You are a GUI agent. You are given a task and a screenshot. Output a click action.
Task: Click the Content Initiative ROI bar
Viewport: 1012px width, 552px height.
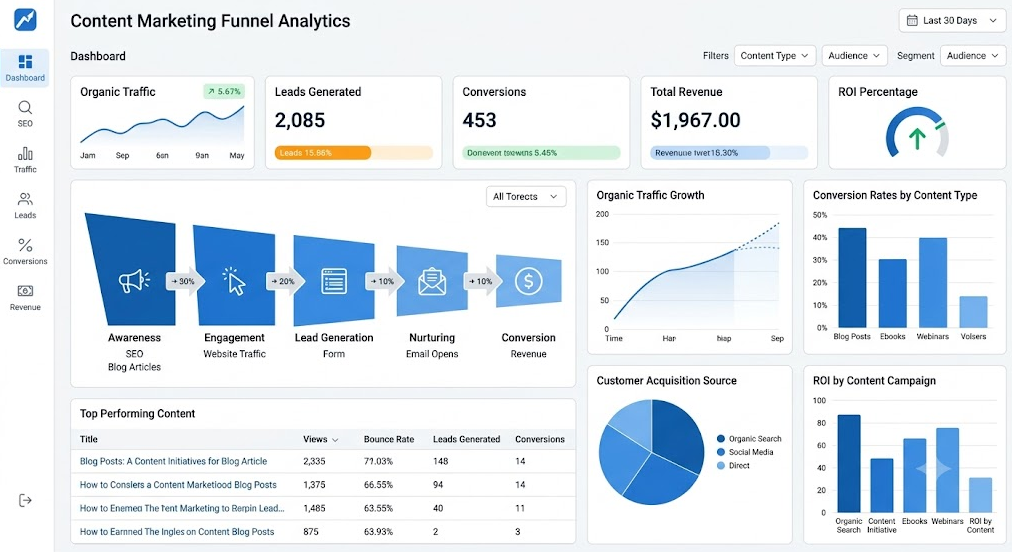coord(882,486)
